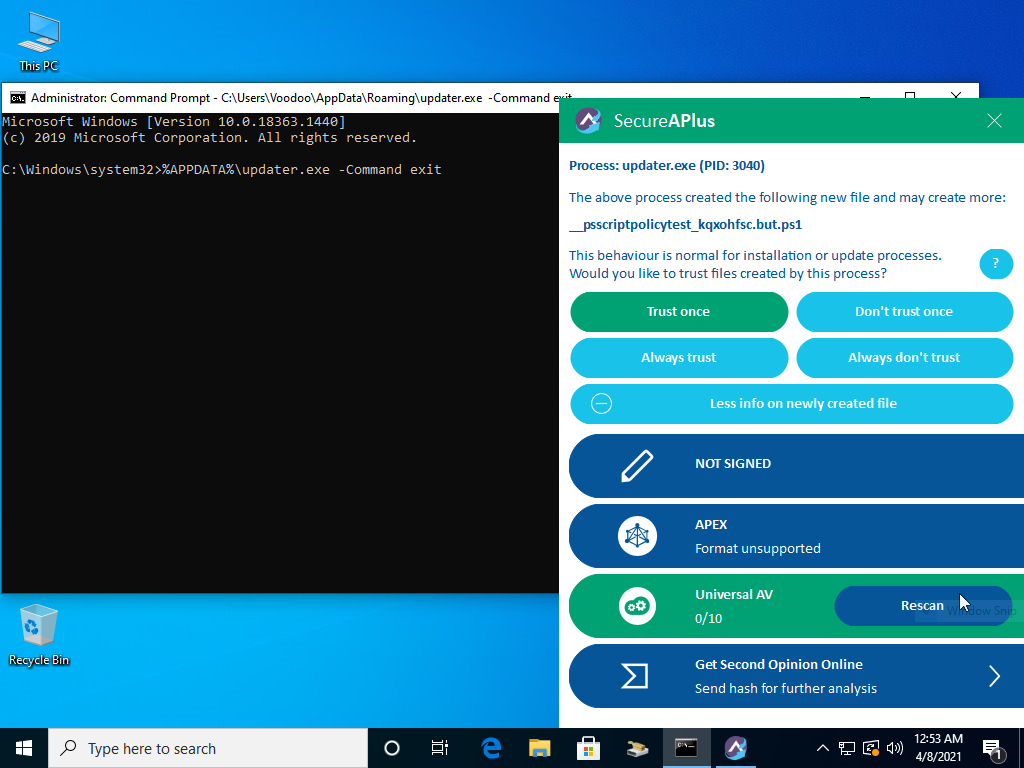1024x768 pixels.
Task: Rescan file with Universal AV
Action: pyautogui.click(x=922, y=606)
